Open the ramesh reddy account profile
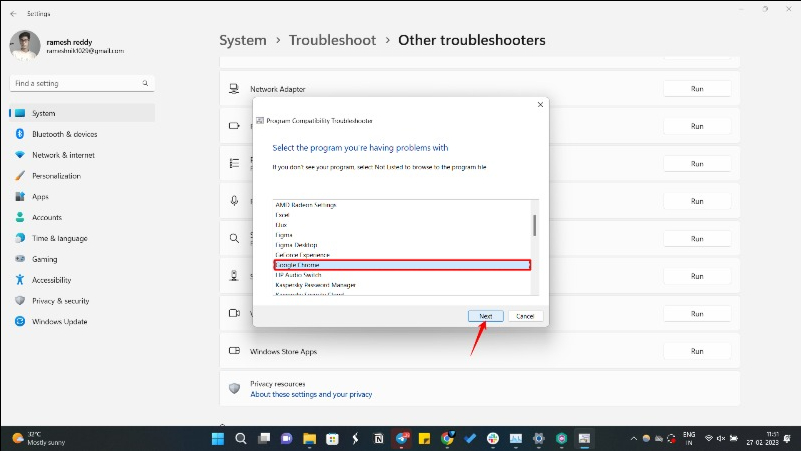Screen dimensions: 801x451 (x=67, y=45)
